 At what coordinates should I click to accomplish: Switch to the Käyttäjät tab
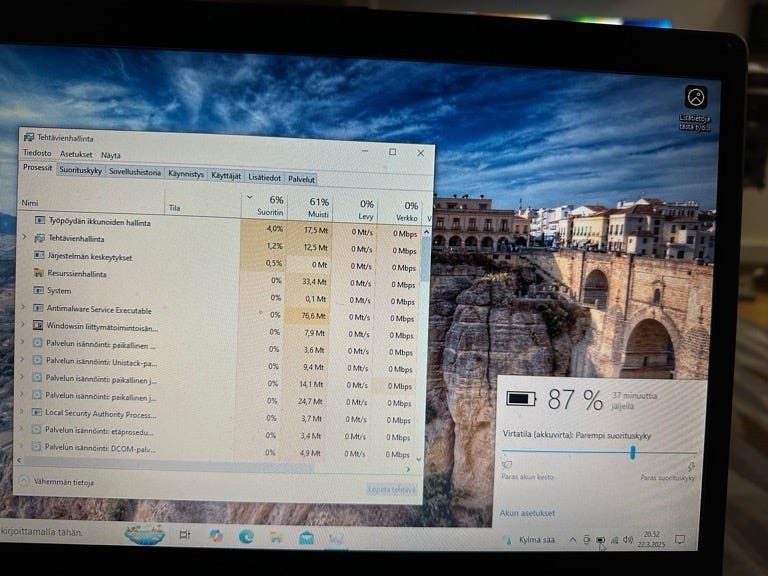pos(226,176)
